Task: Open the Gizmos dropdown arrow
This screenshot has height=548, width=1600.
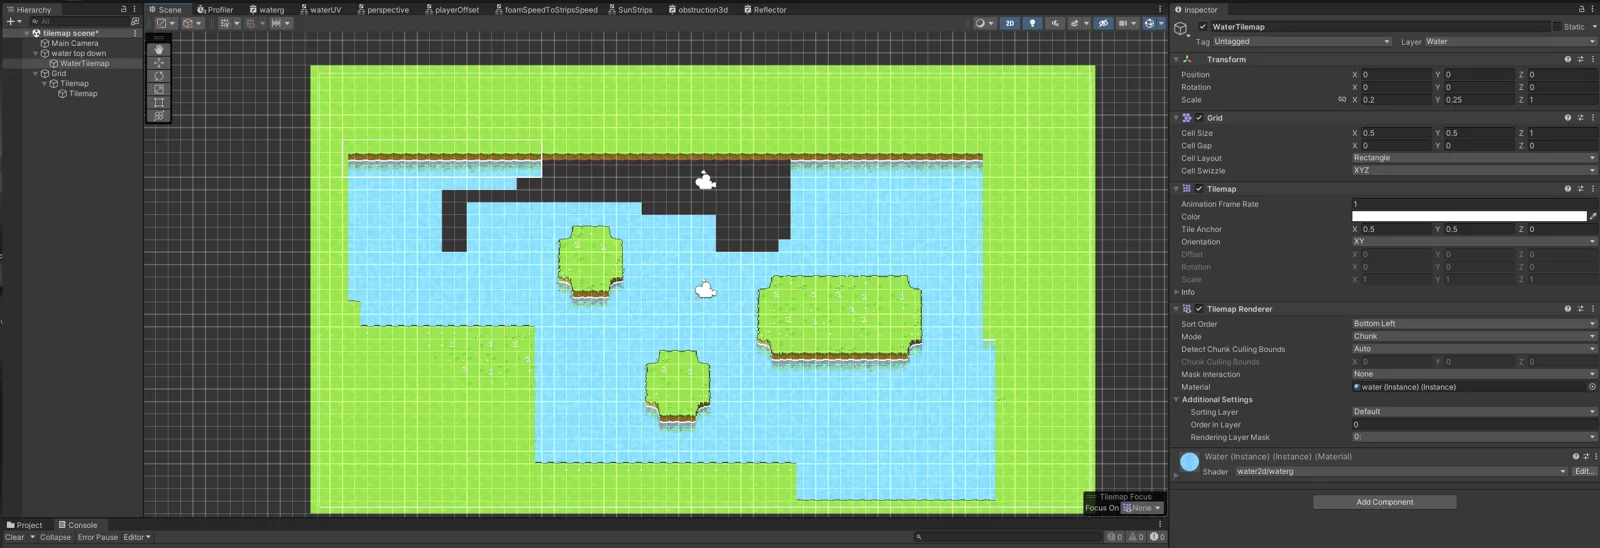Action: click(1160, 23)
